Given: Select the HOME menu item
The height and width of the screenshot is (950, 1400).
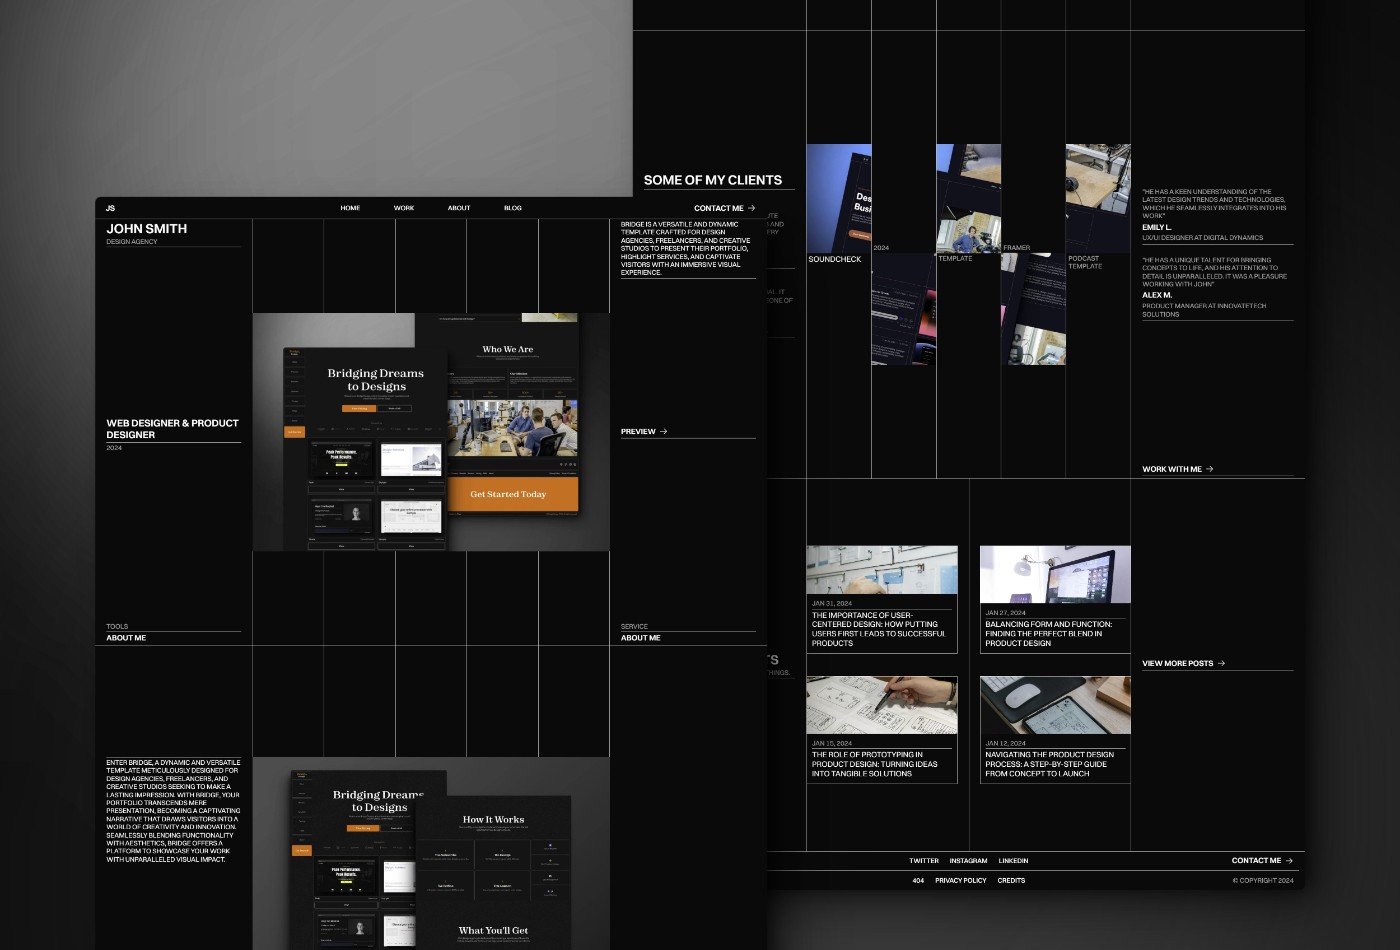Looking at the screenshot, I should point(350,208).
